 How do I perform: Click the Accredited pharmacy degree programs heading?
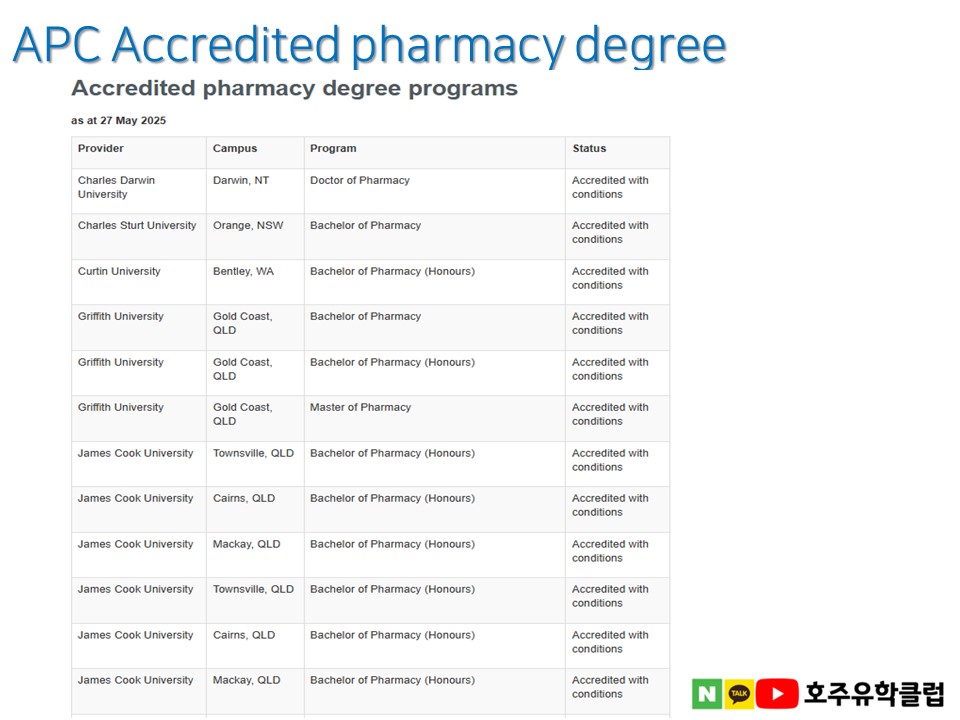tap(294, 89)
